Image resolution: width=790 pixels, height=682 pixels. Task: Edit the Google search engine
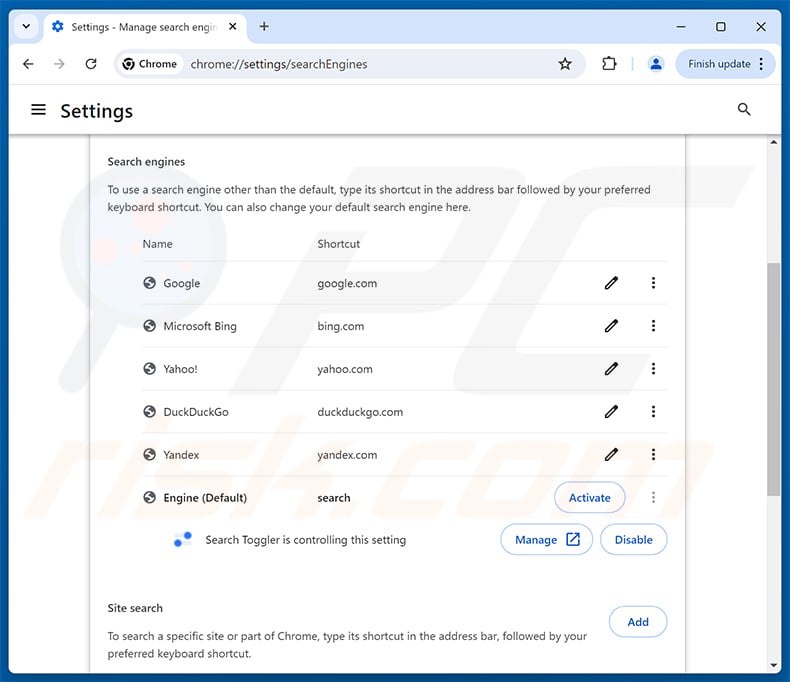pyautogui.click(x=611, y=283)
